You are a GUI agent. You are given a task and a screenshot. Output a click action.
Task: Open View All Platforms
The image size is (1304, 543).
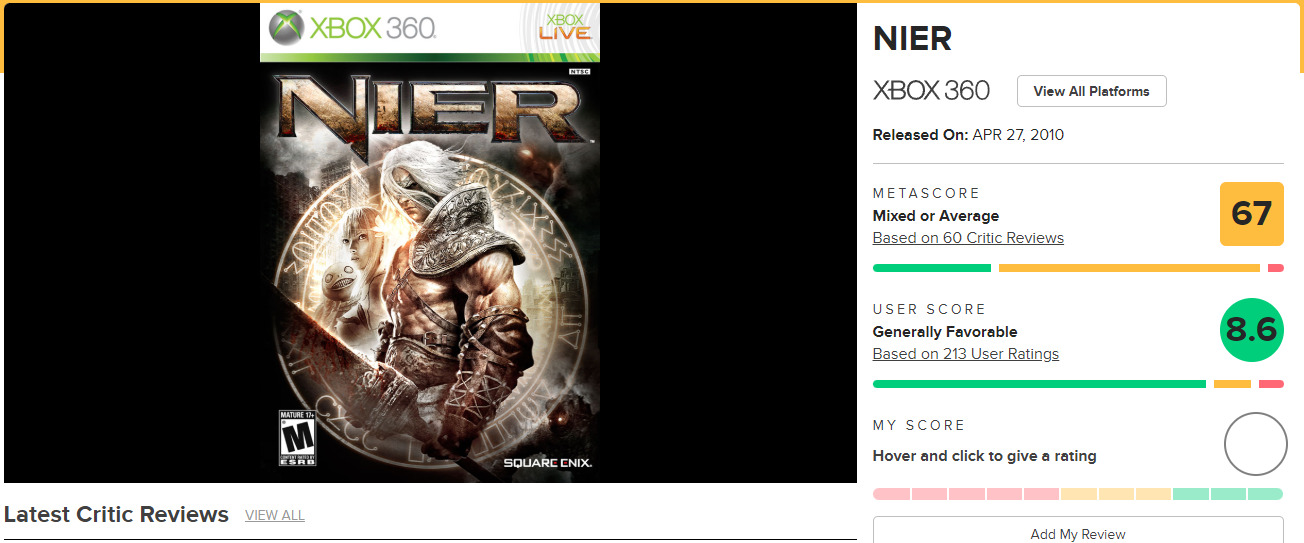(1092, 91)
